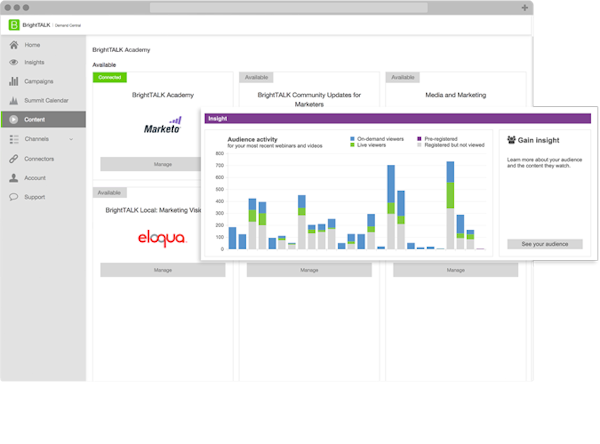Screen dimensions: 600x444
Task: Click the Live viewers green legend swatch
Action: click(x=352, y=145)
